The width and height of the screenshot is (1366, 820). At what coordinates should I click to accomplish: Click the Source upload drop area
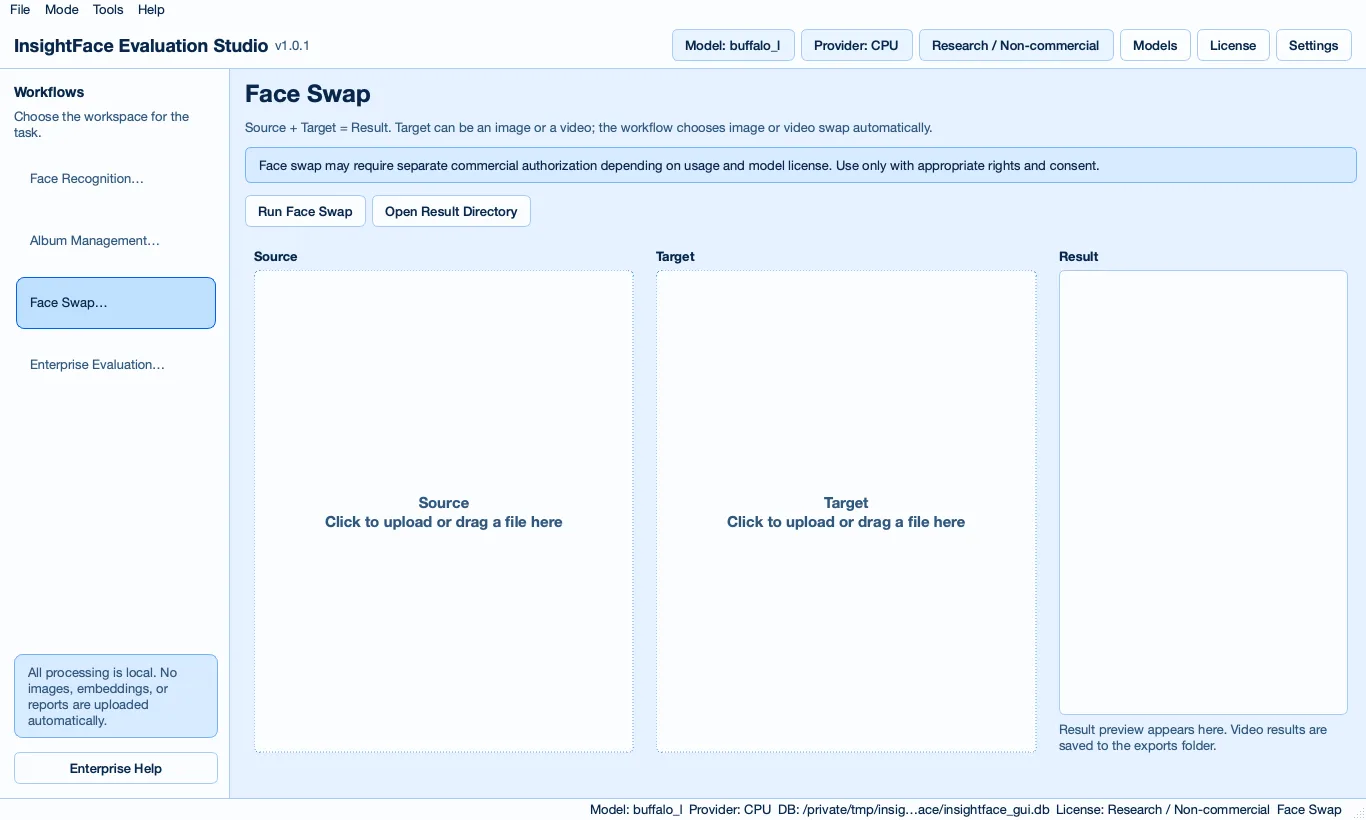pos(444,511)
